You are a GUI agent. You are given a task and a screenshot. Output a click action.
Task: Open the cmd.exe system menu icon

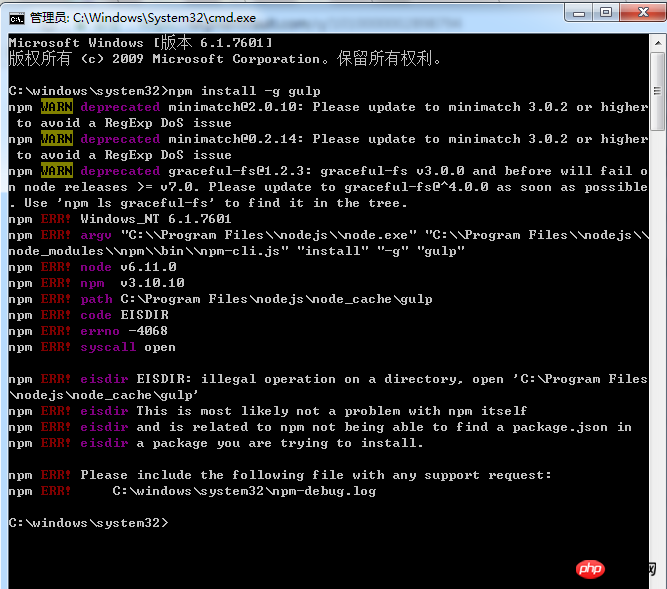coord(17,18)
